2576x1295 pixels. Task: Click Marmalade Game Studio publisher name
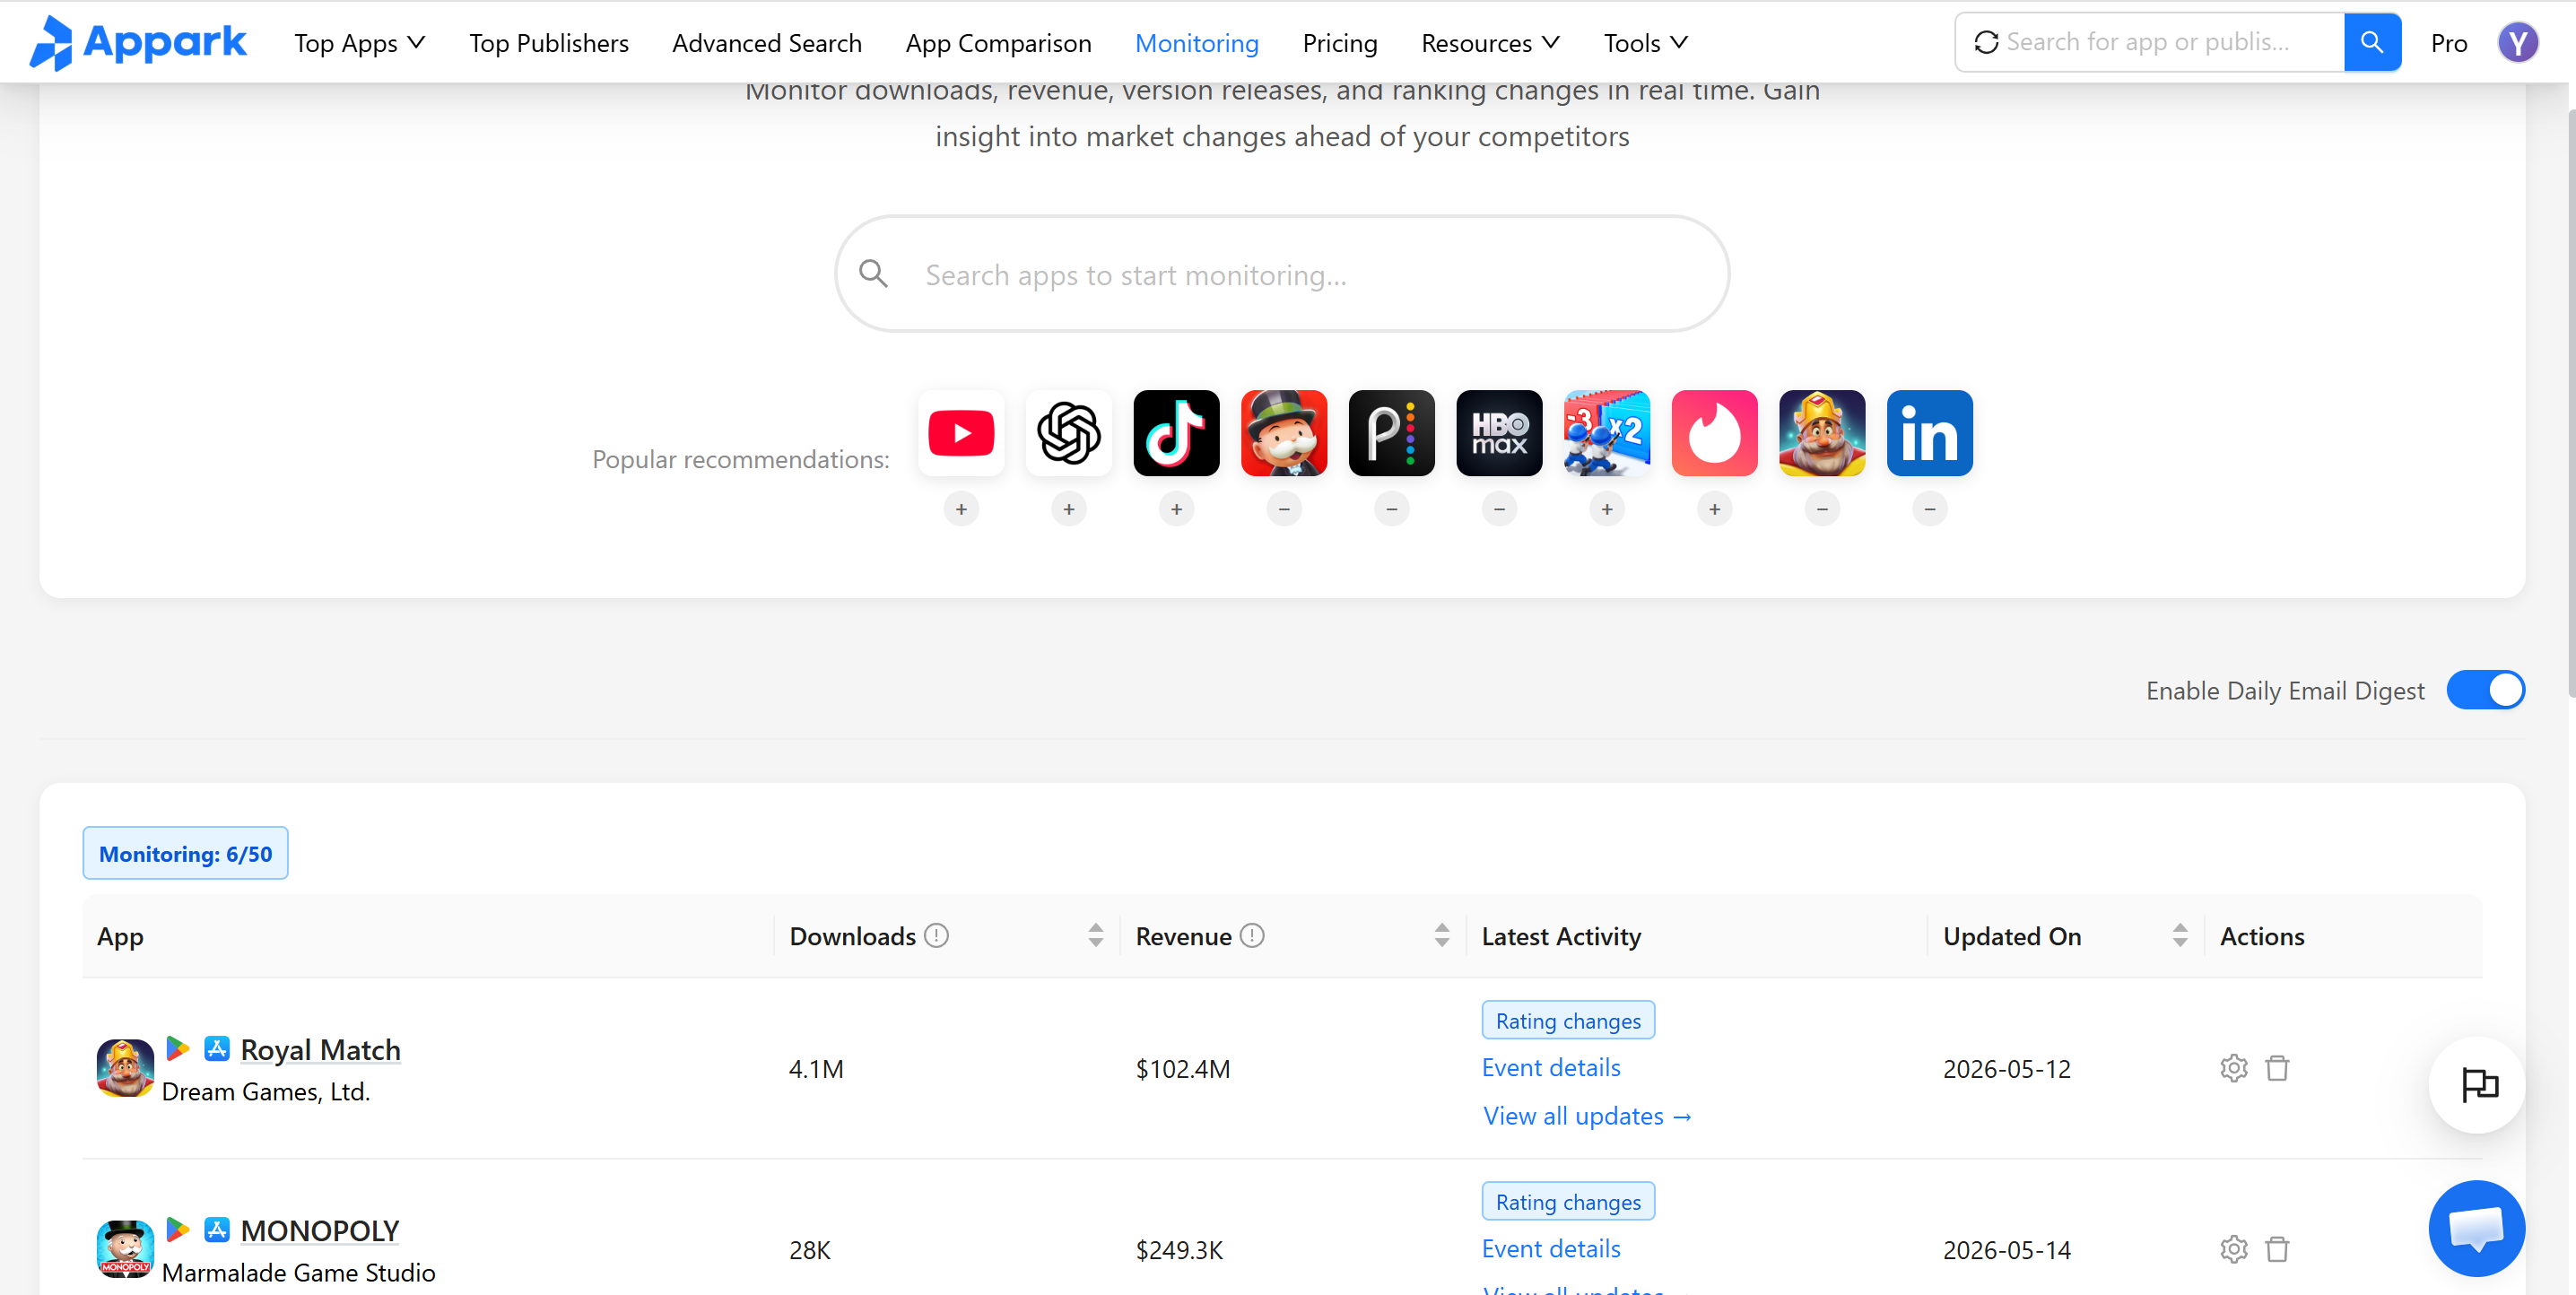click(x=298, y=1272)
